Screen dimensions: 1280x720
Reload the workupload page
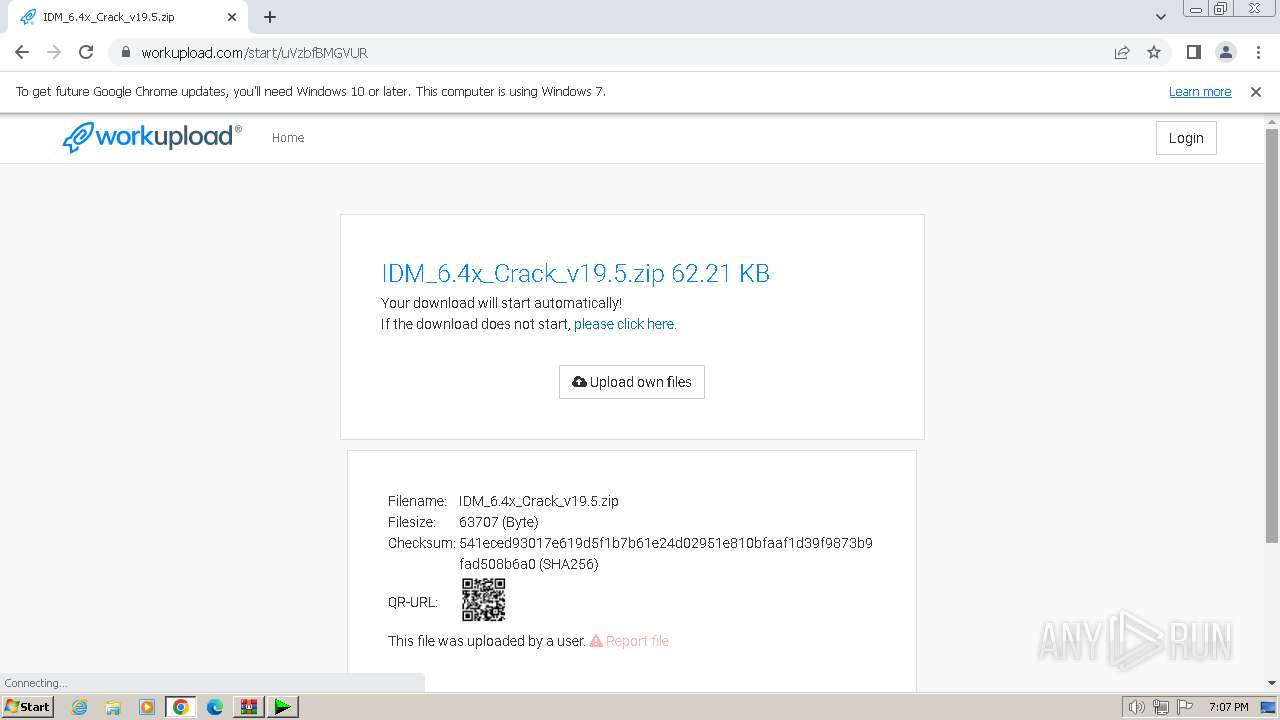(x=86, y=52)
